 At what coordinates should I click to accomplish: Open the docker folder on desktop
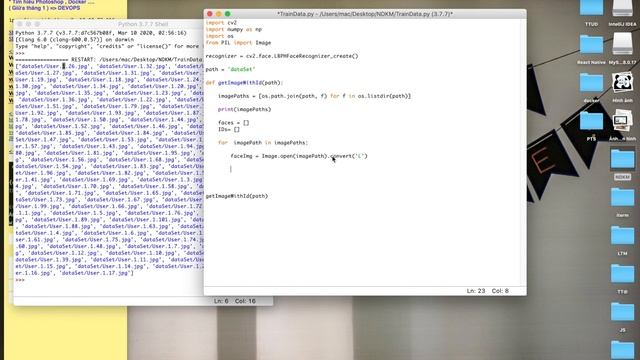click(591, 82)
